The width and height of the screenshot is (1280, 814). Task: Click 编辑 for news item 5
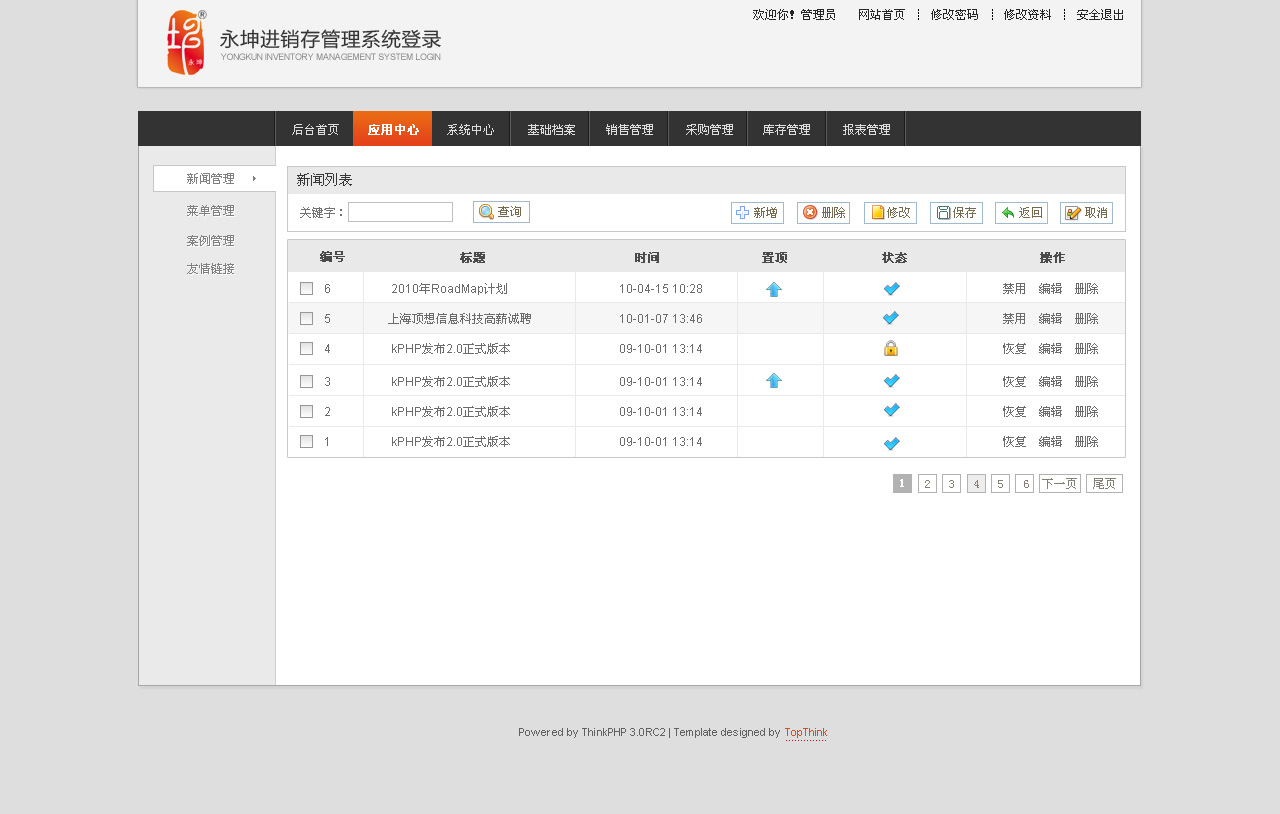tap(1050, 319)
